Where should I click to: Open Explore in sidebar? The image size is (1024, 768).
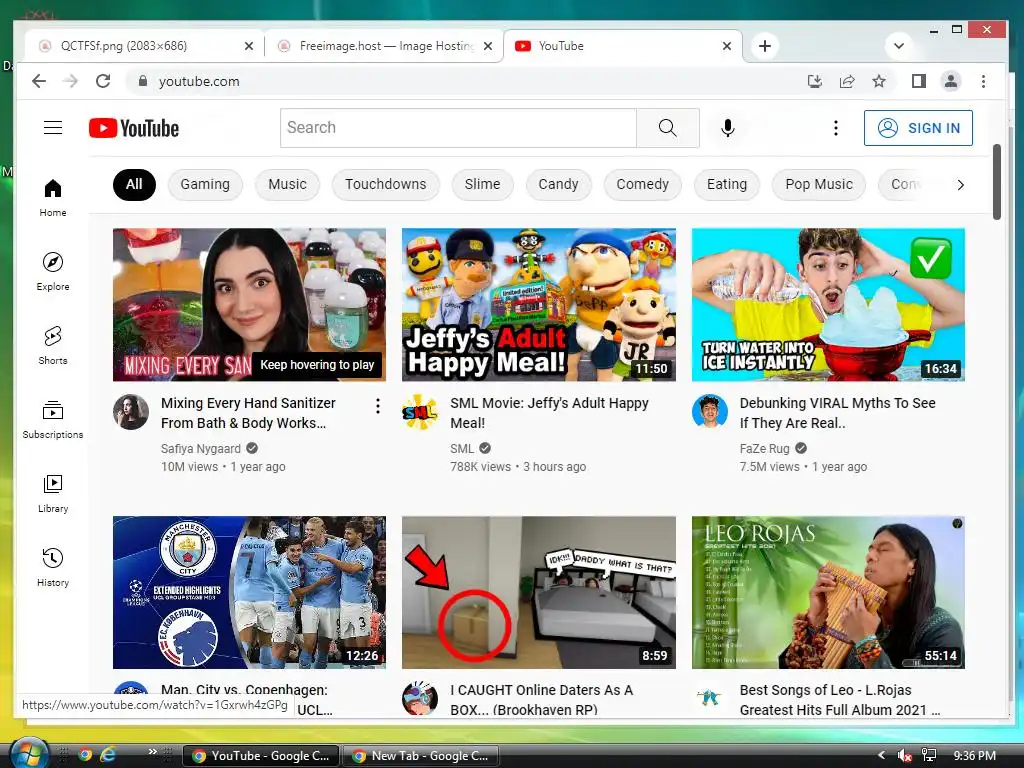(53, 272)
